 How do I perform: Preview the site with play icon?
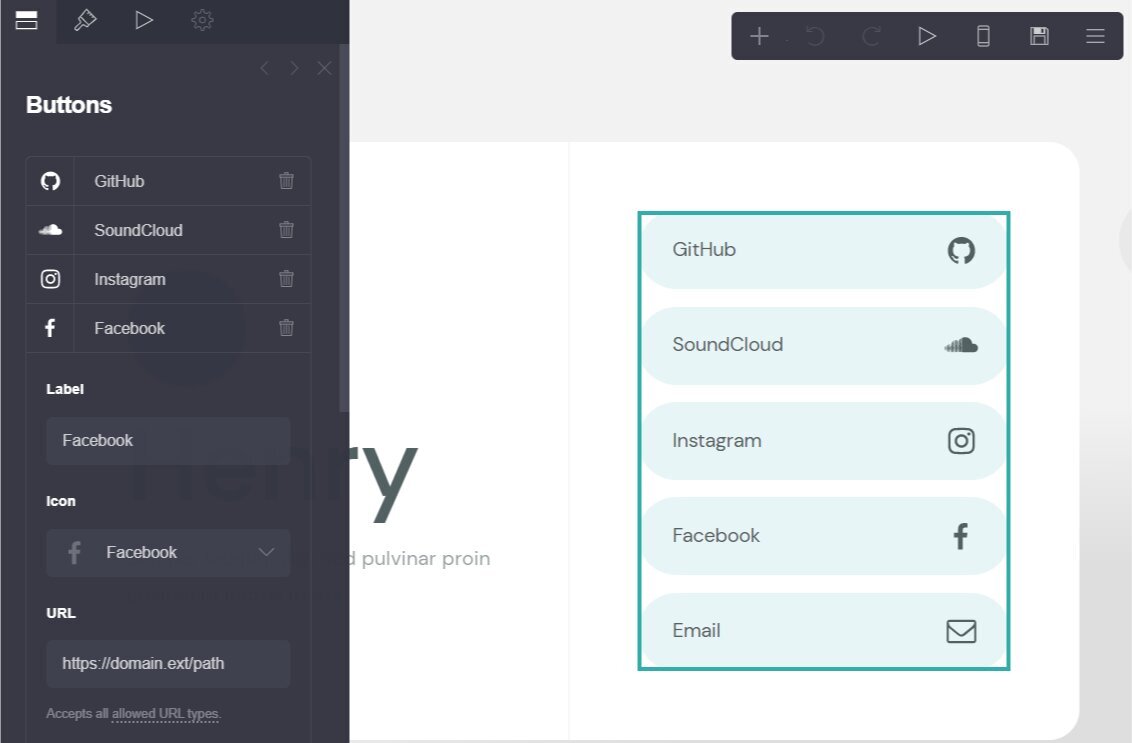927,36
